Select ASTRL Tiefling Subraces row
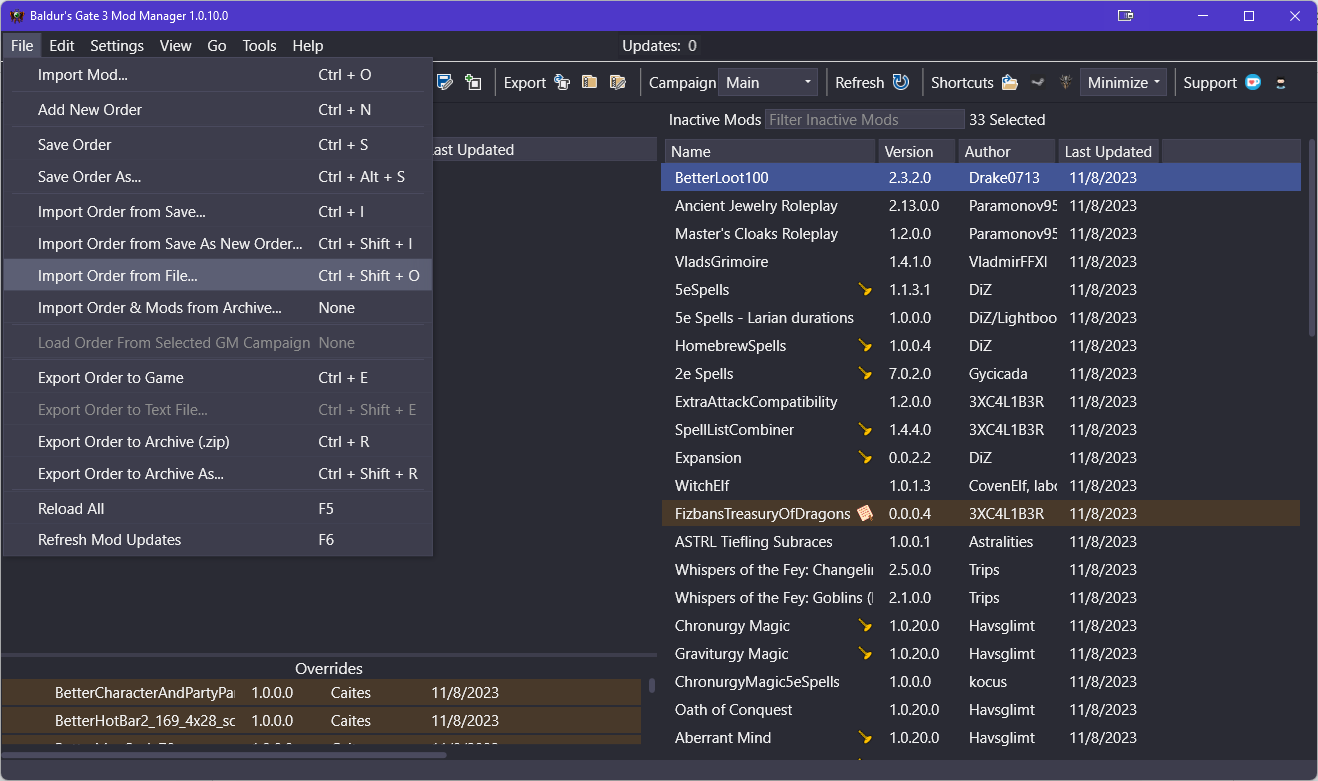The width and height of the screenshot is (1318, 781). point(980,542)
